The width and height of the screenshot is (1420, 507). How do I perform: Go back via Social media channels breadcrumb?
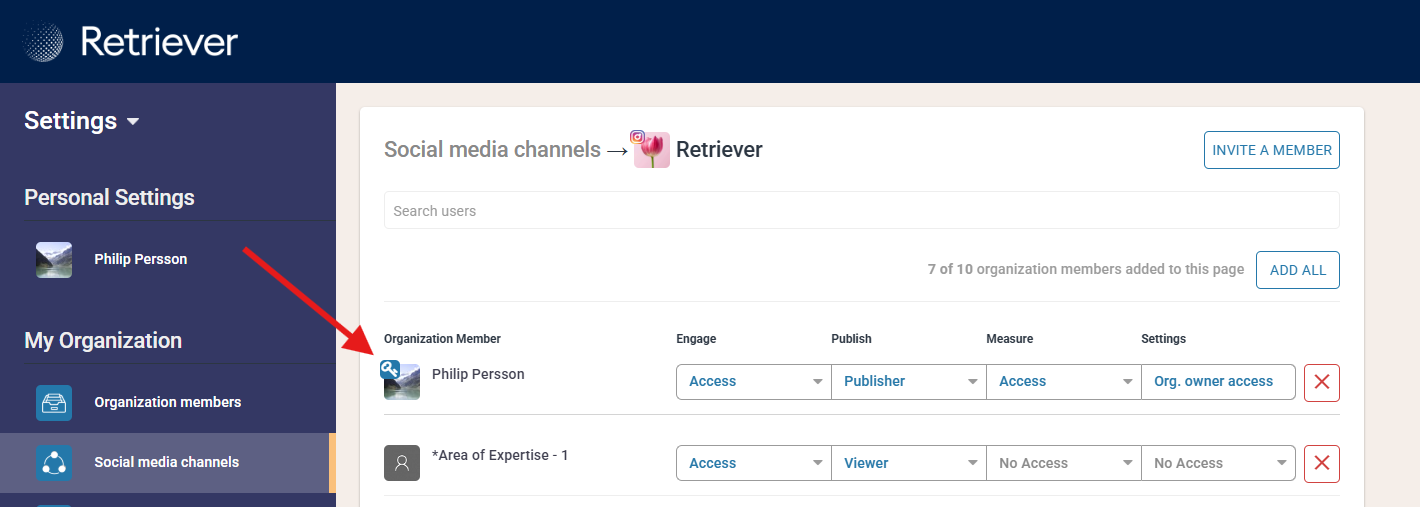tap(492, 150)
